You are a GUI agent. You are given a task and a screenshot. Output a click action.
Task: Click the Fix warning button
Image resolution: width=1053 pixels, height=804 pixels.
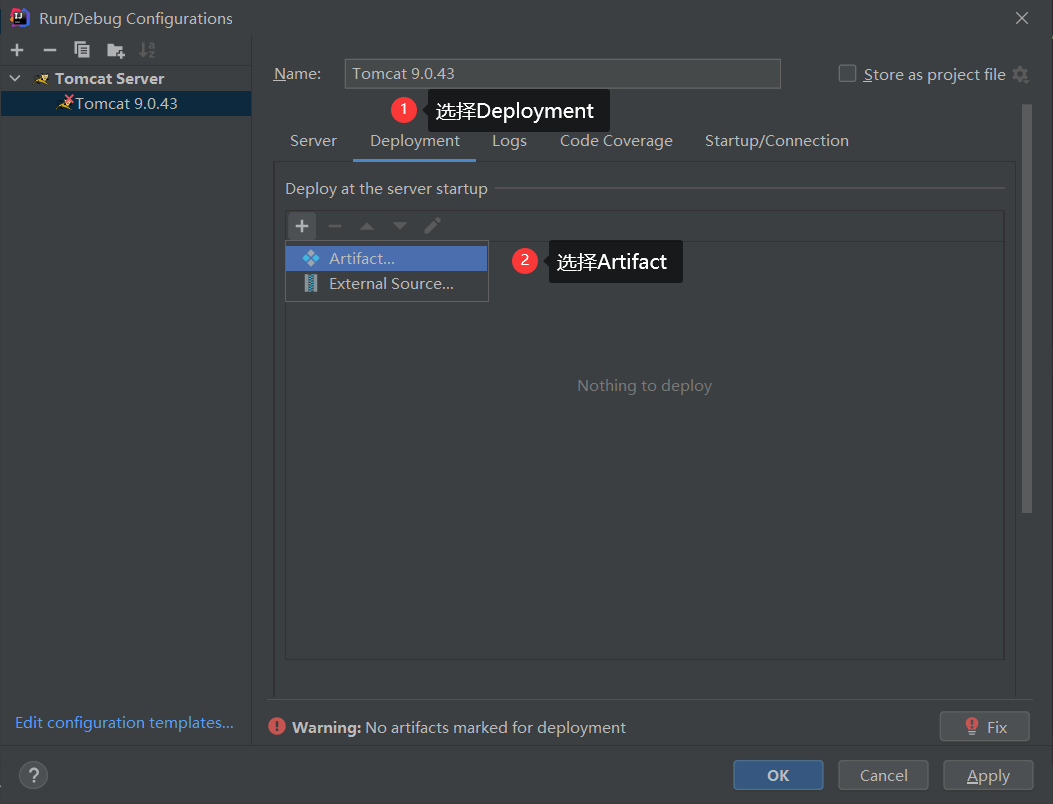[x=985, y=727]
